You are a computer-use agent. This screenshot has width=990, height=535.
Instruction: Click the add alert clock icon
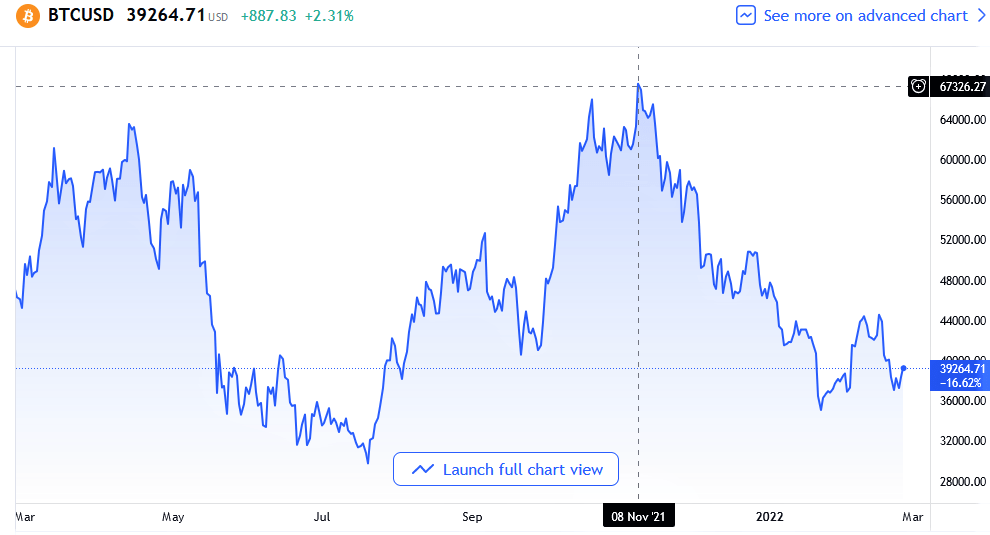(x=918, y=87)
